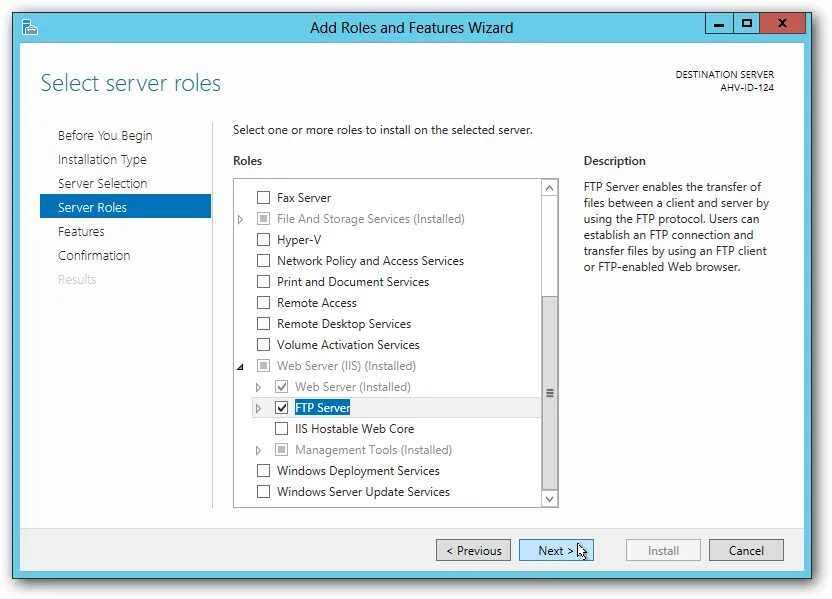Maximize the wizard window

pyautogui.click(x=747, y=23)
